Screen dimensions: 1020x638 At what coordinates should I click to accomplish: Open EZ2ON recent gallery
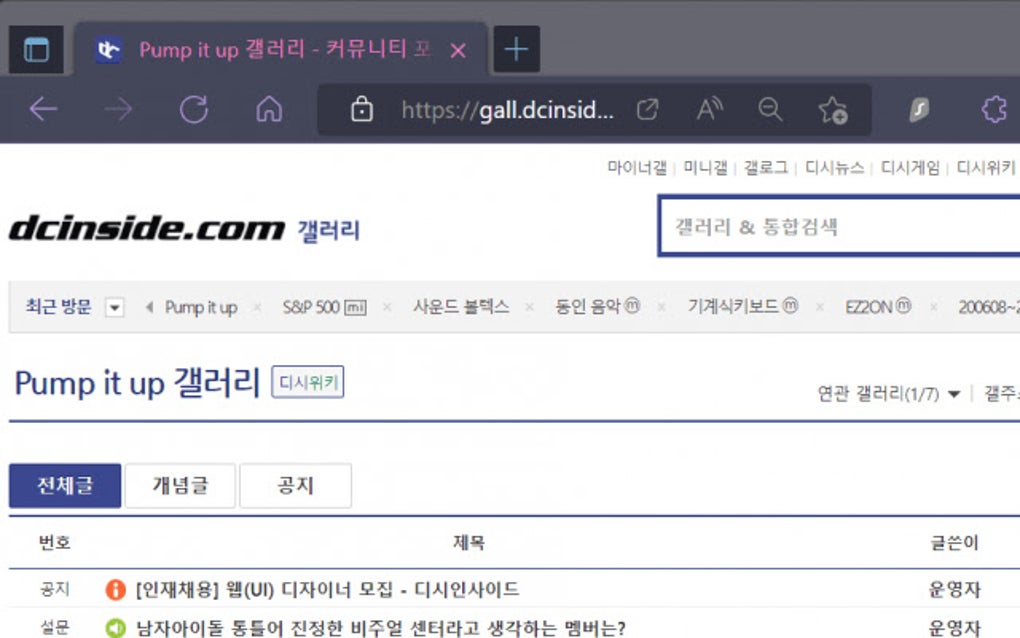tap(878, 306)
